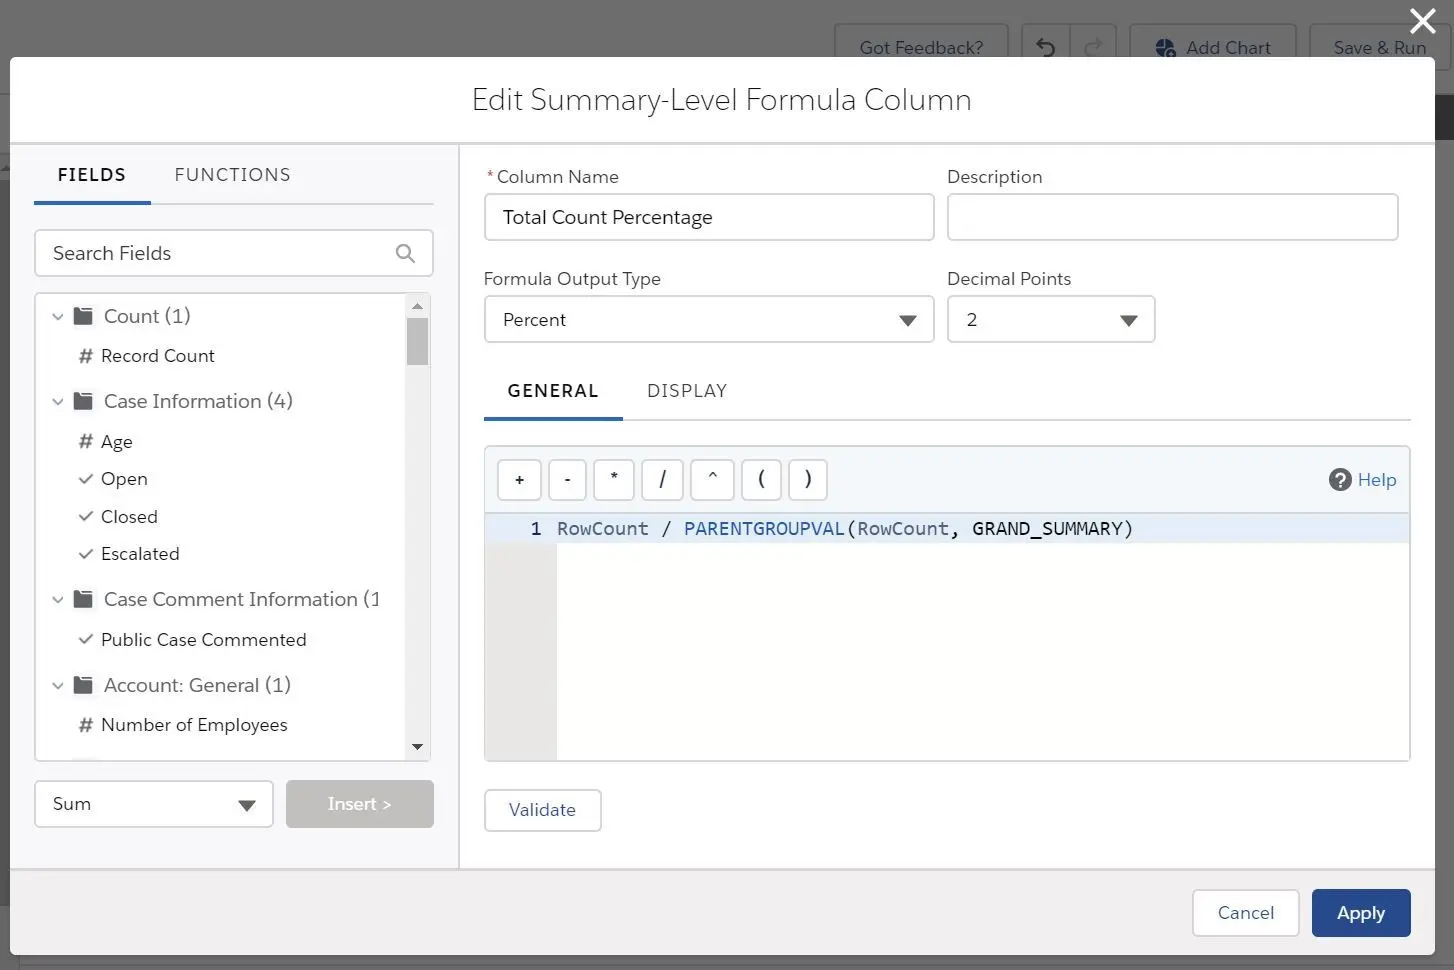Click the redo arrow icon behind dialog

click(1094, 47)
